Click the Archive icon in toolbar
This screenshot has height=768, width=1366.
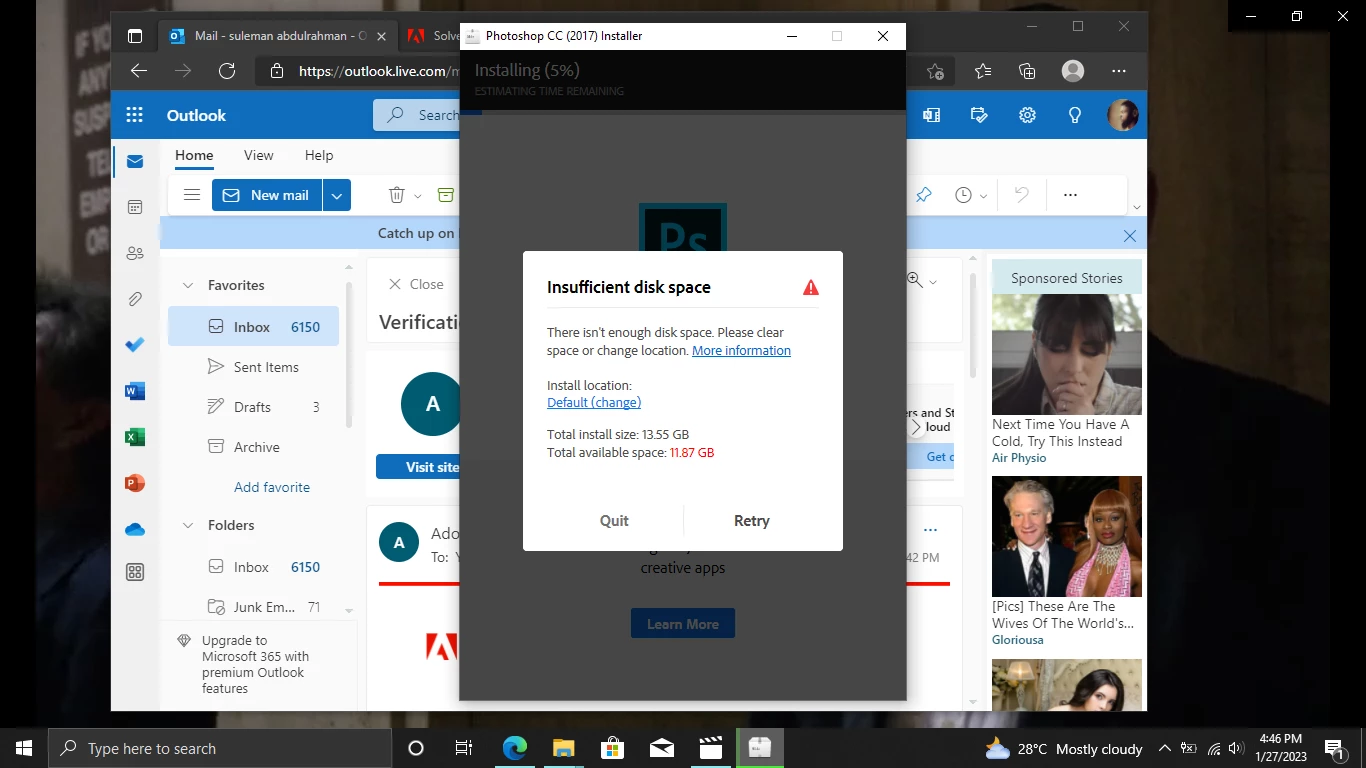[446, 195]
